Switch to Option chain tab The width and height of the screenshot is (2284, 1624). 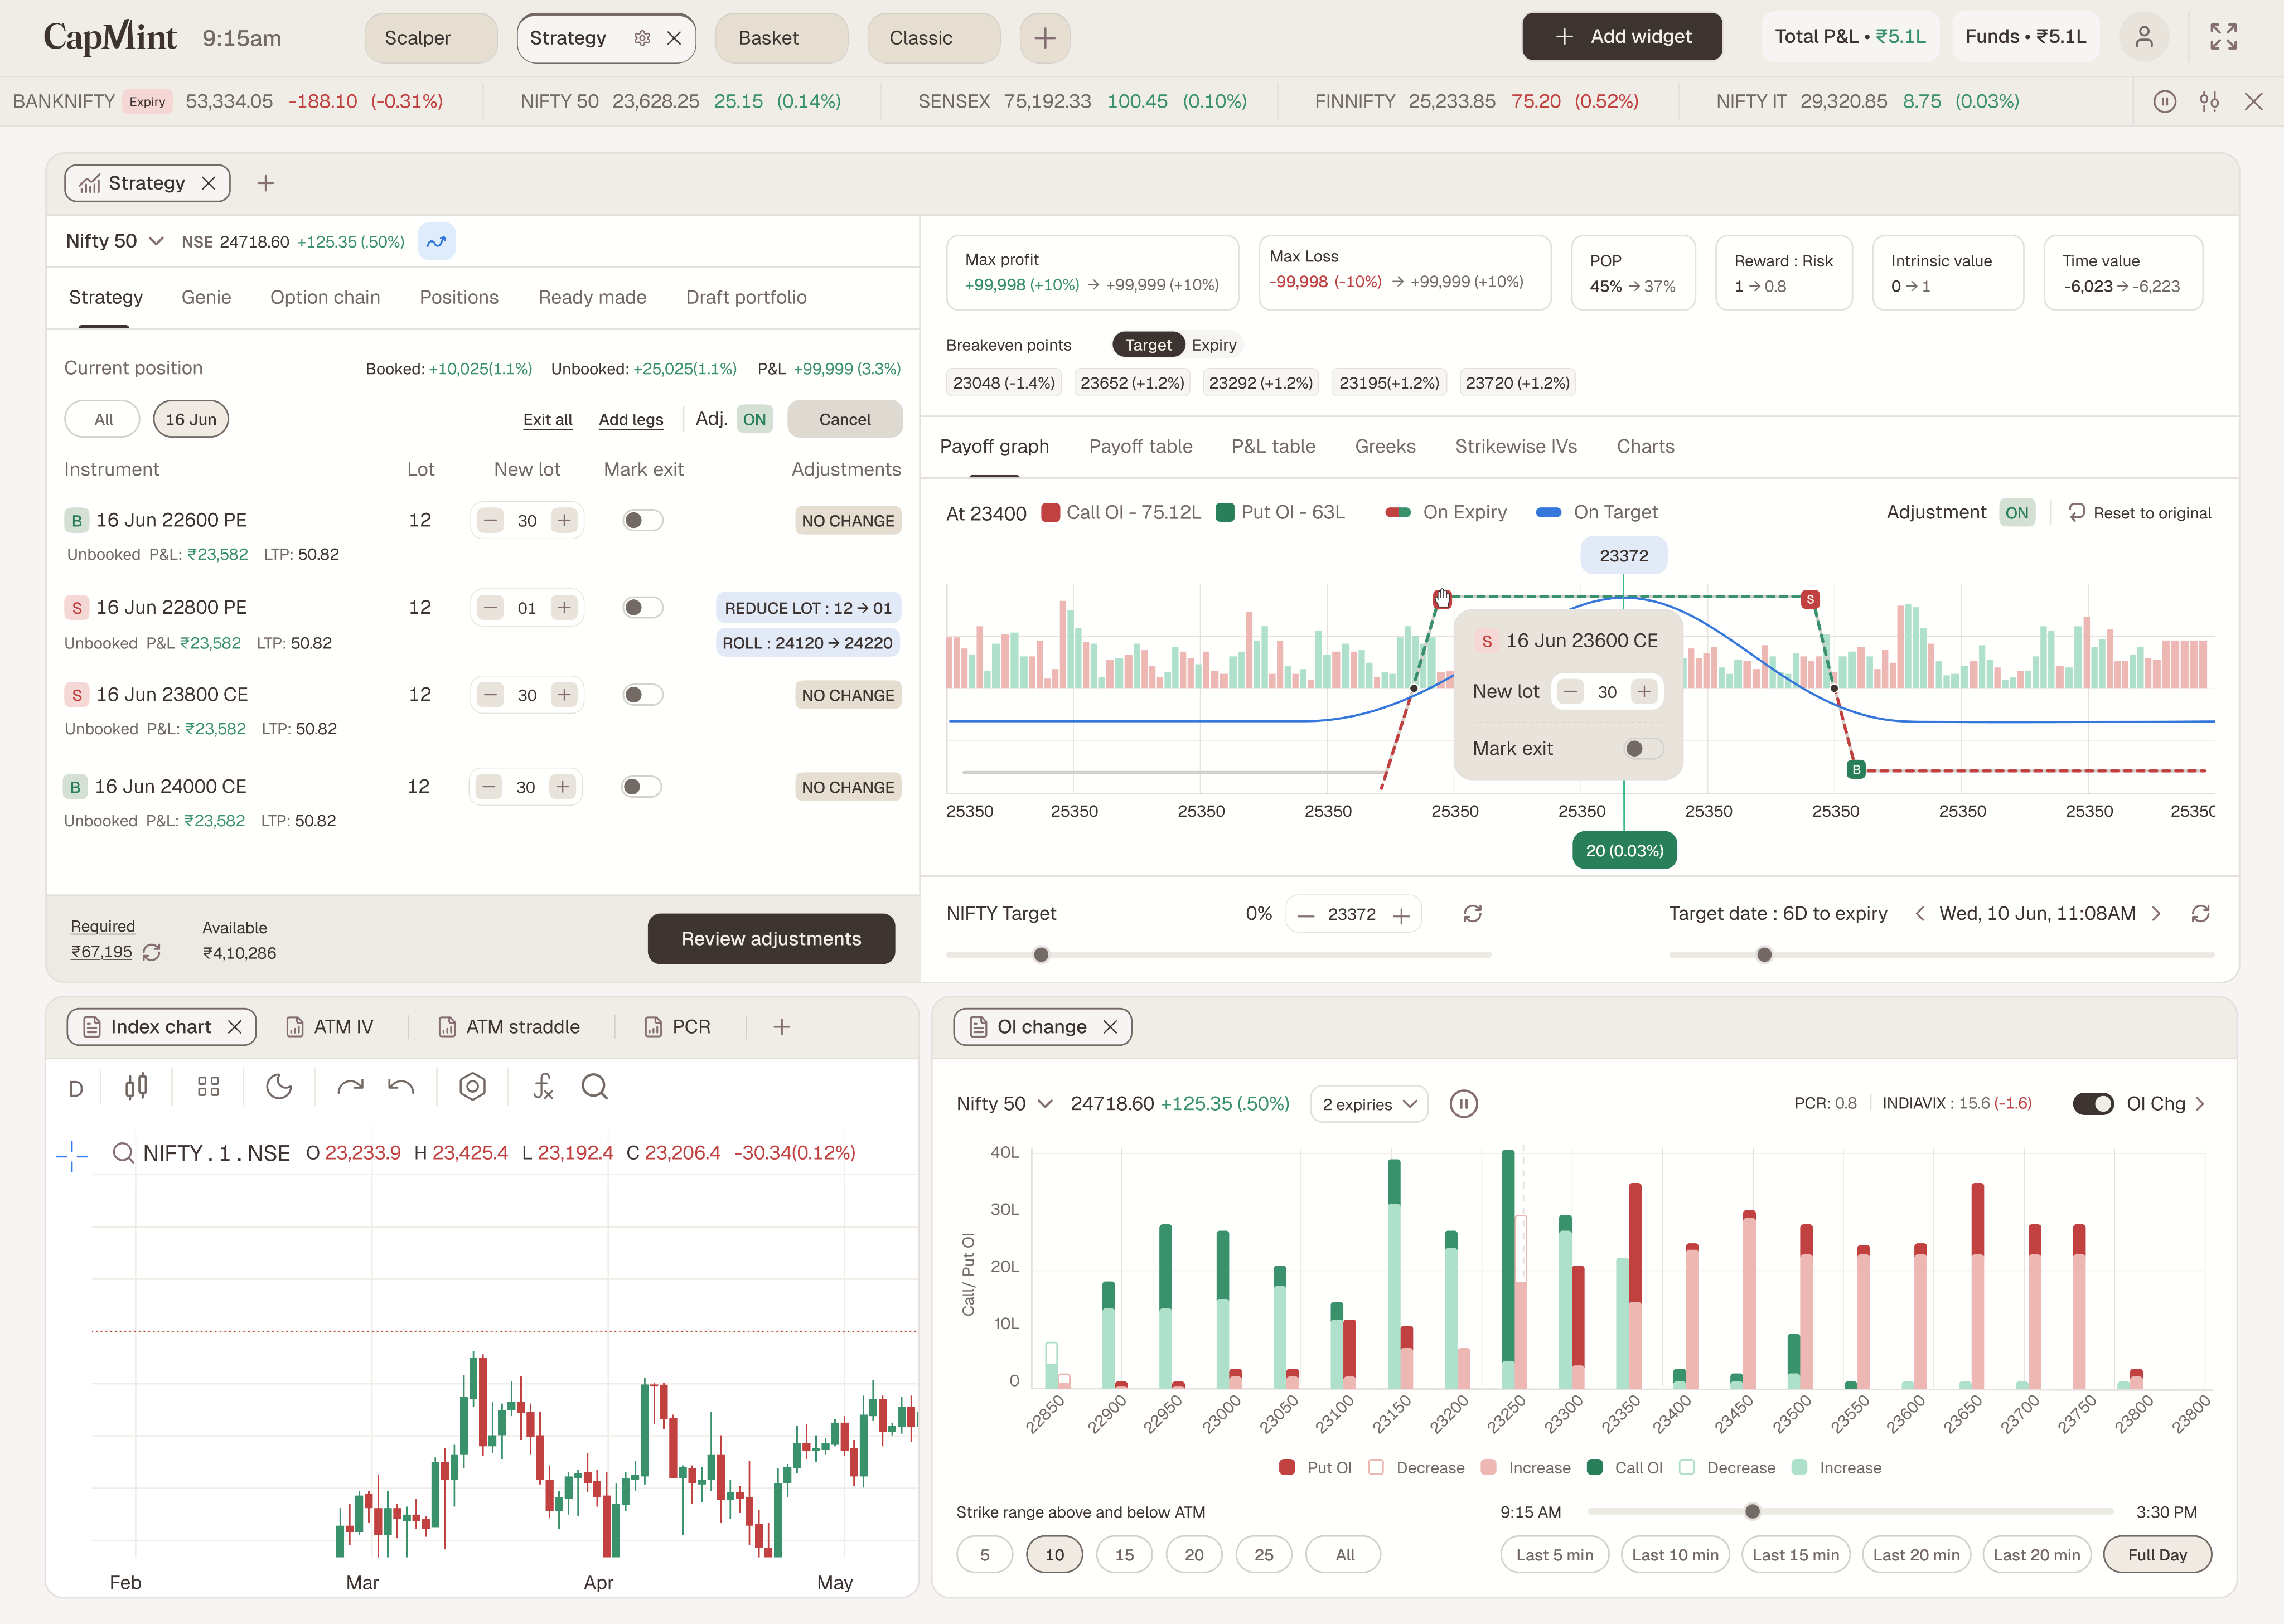tap(325, 297)
